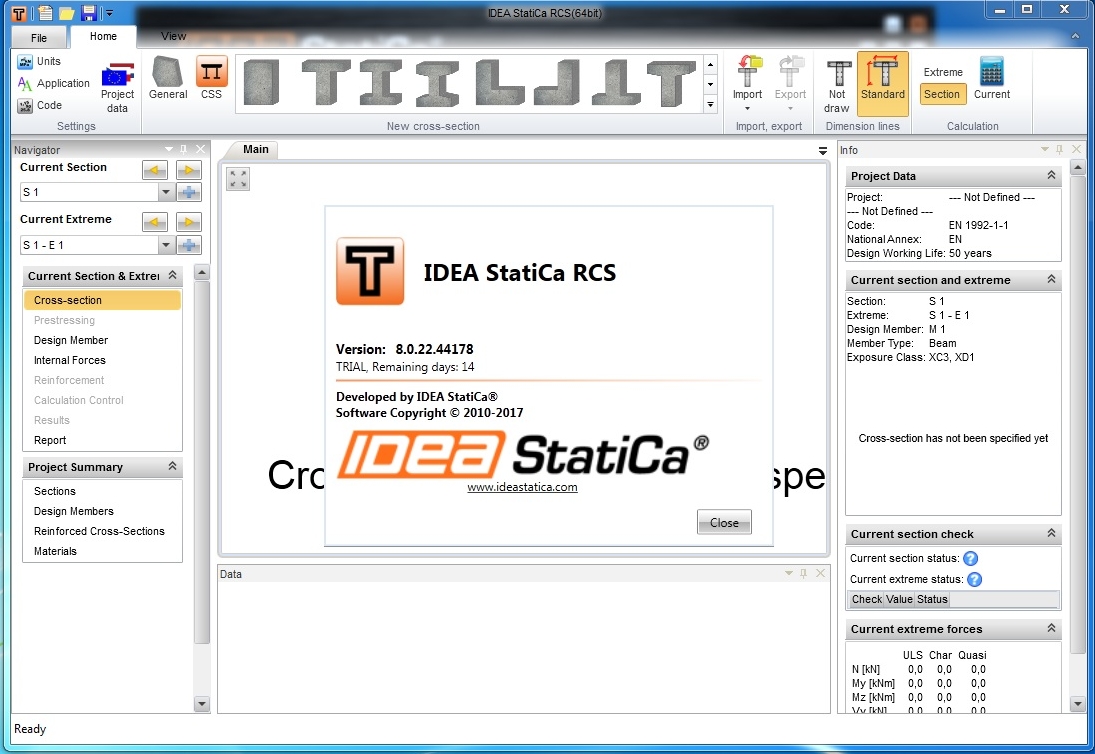Go to previous Current Extreme
Viewport: 1095px width, 754px height.
click(154, 223)
